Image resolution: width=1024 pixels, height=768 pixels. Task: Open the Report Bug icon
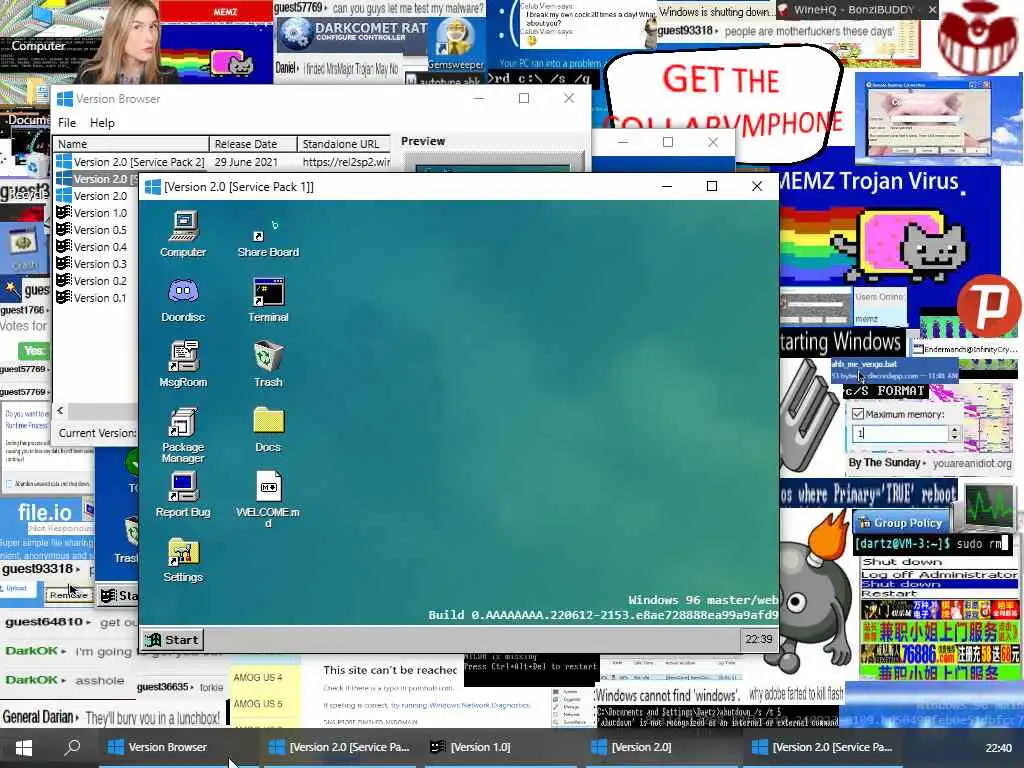point(184,494)
